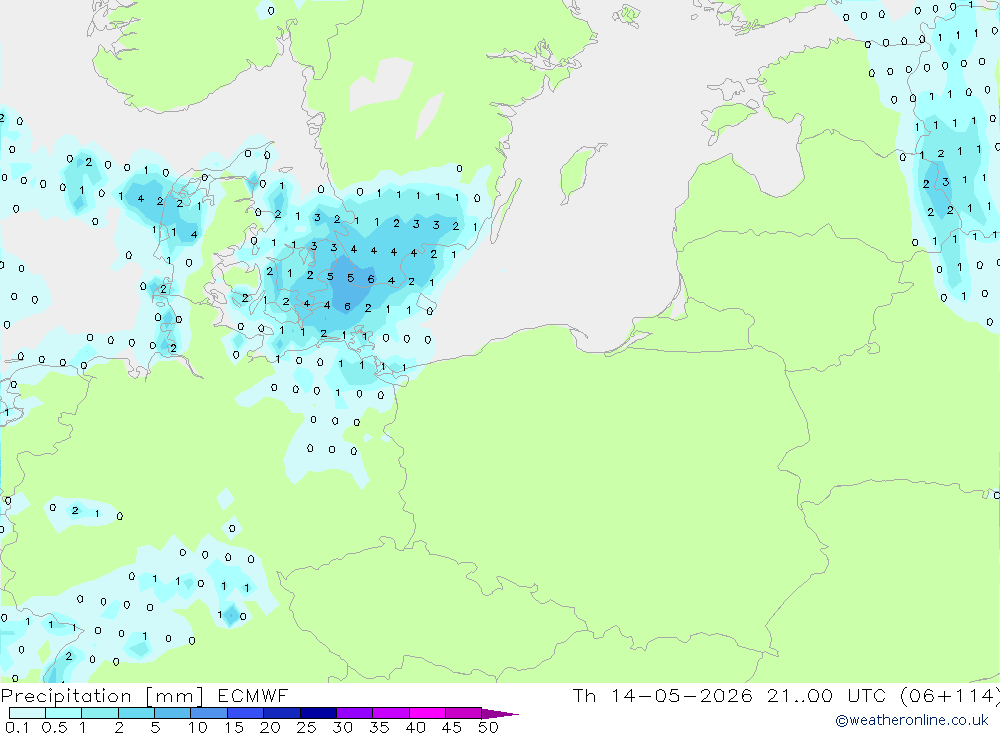Pick the 30–35 mm violet legend swatch
The width and height of the screenshot is (1000, 733).
(354, 713)
